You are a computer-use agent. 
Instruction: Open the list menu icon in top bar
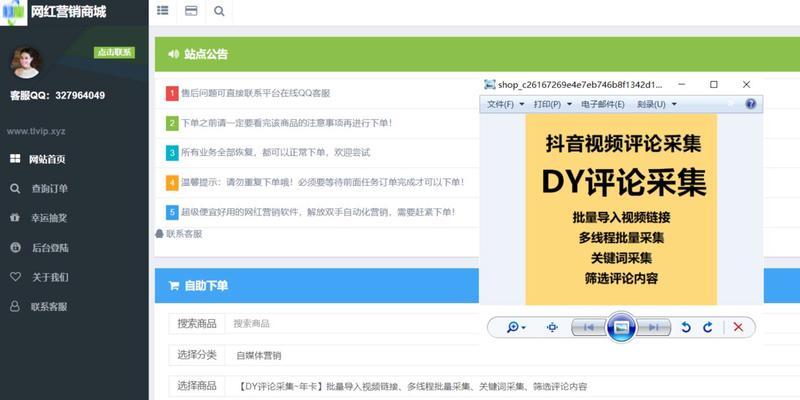(x=163, y=11)
